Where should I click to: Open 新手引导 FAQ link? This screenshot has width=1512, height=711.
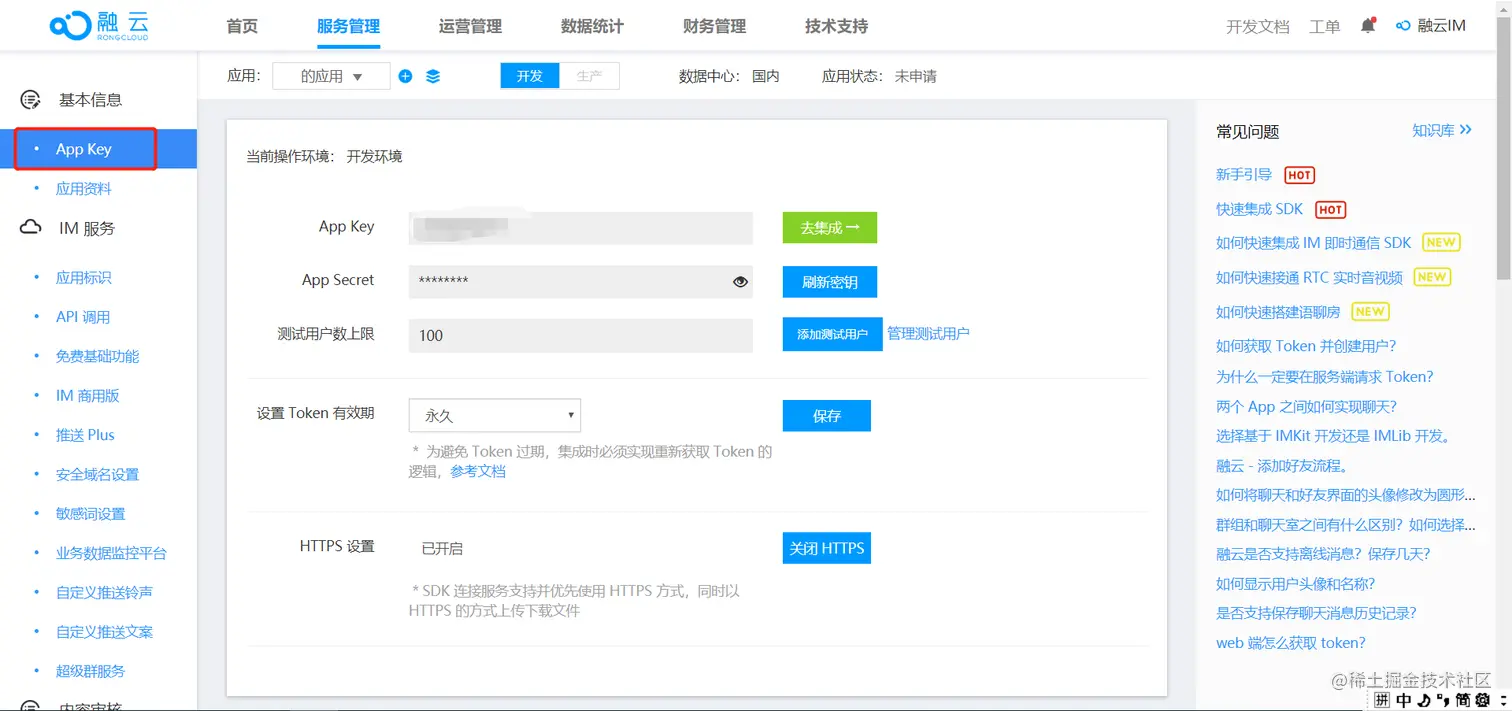pyautogui.click(x=1244, y=175)
